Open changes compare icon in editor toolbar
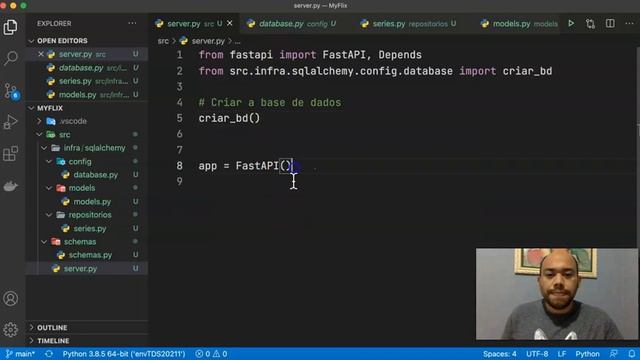640x360 pixels. (x=590, y=24)
